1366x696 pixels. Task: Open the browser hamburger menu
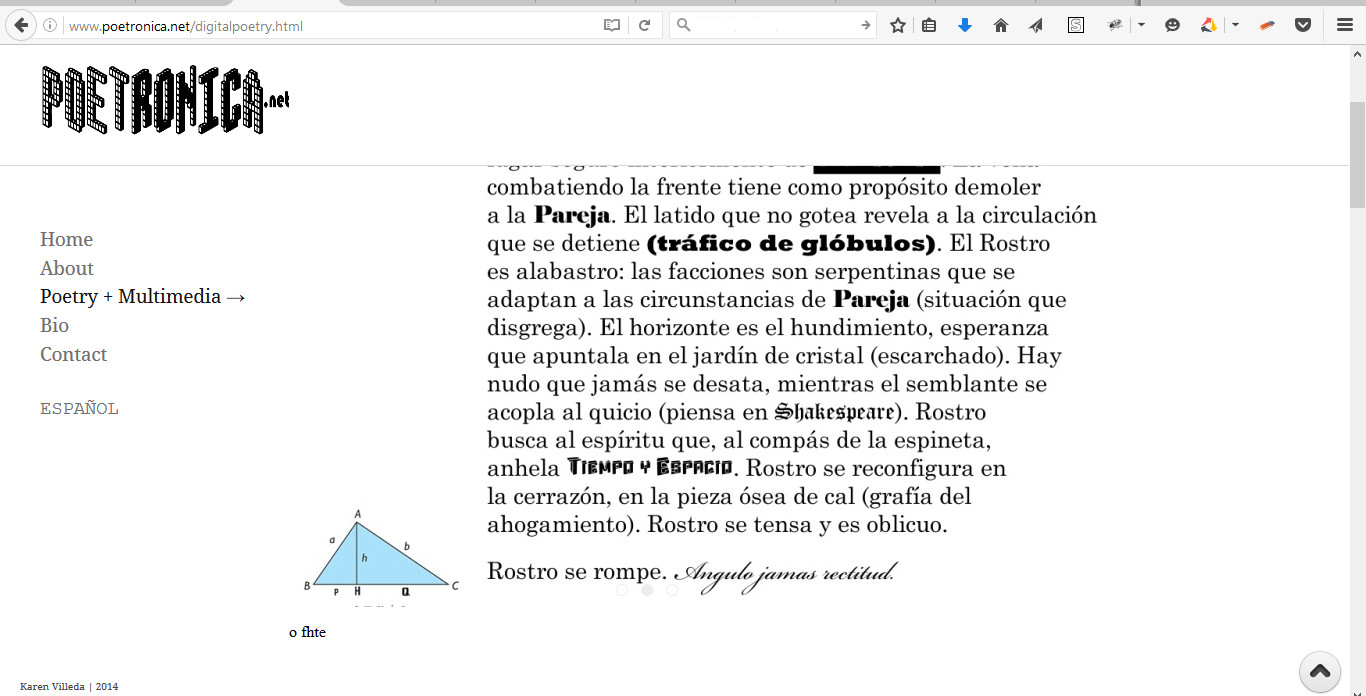(1345, 26)
